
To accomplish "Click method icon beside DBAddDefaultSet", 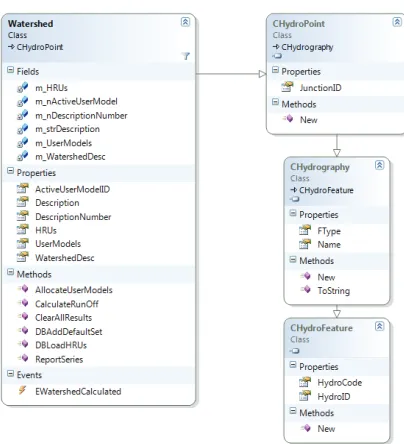I will 23,331.
